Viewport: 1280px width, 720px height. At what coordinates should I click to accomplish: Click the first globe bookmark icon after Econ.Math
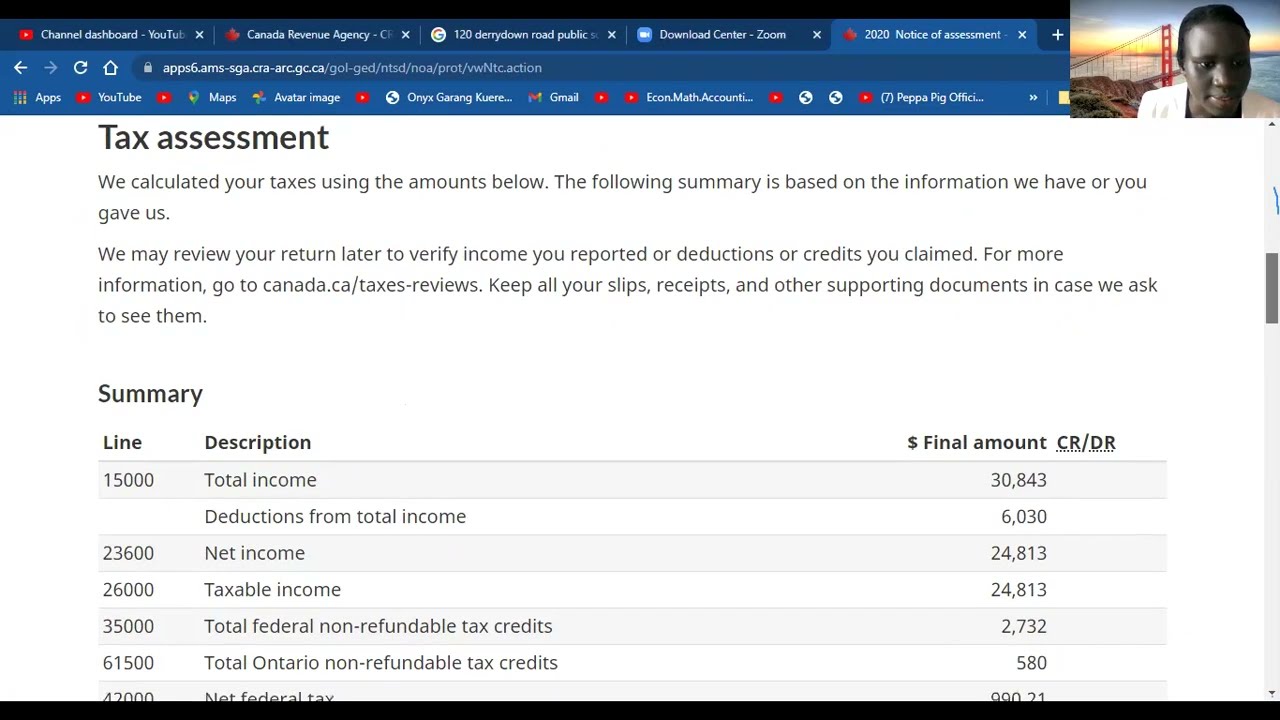coord(805,97)
